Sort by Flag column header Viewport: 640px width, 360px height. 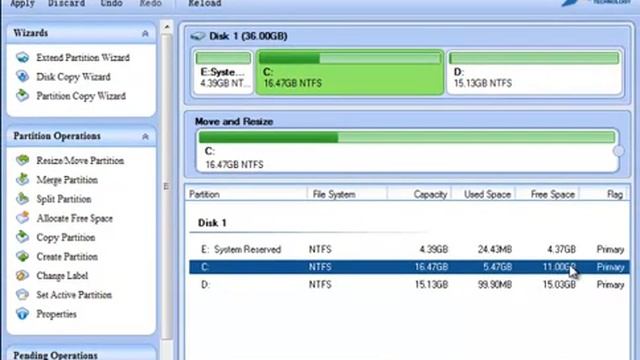point(605,194)
